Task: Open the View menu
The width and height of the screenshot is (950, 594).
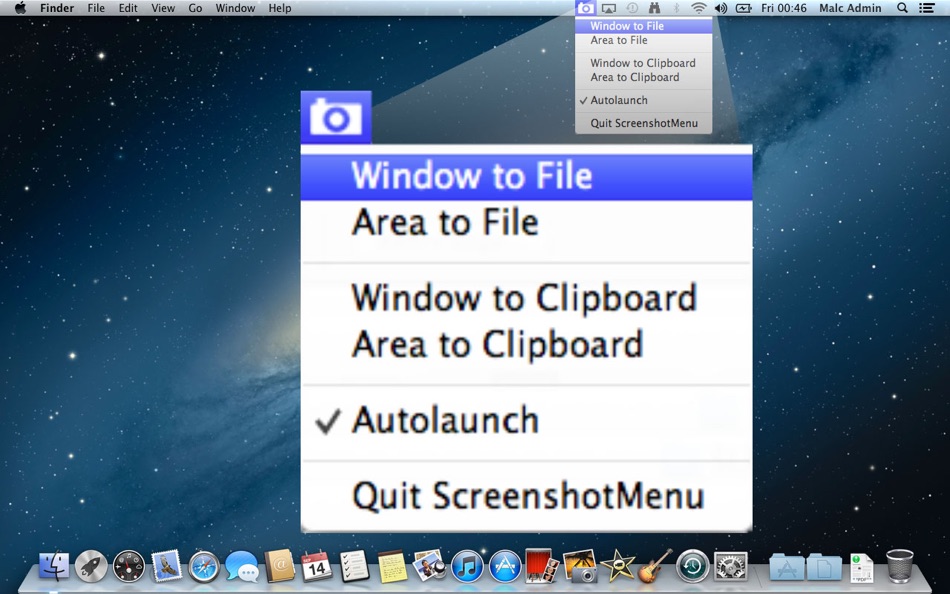Action: click(163, 8)
